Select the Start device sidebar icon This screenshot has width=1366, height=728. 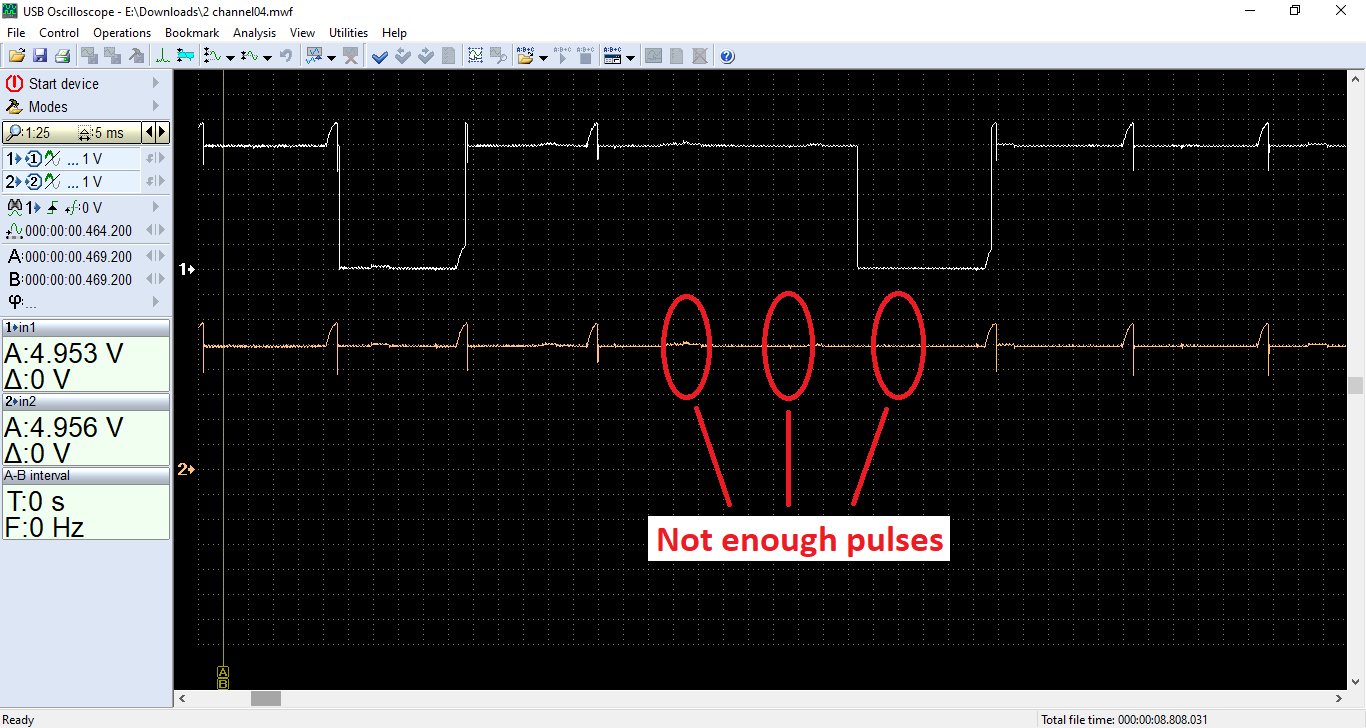coord(13,84)
